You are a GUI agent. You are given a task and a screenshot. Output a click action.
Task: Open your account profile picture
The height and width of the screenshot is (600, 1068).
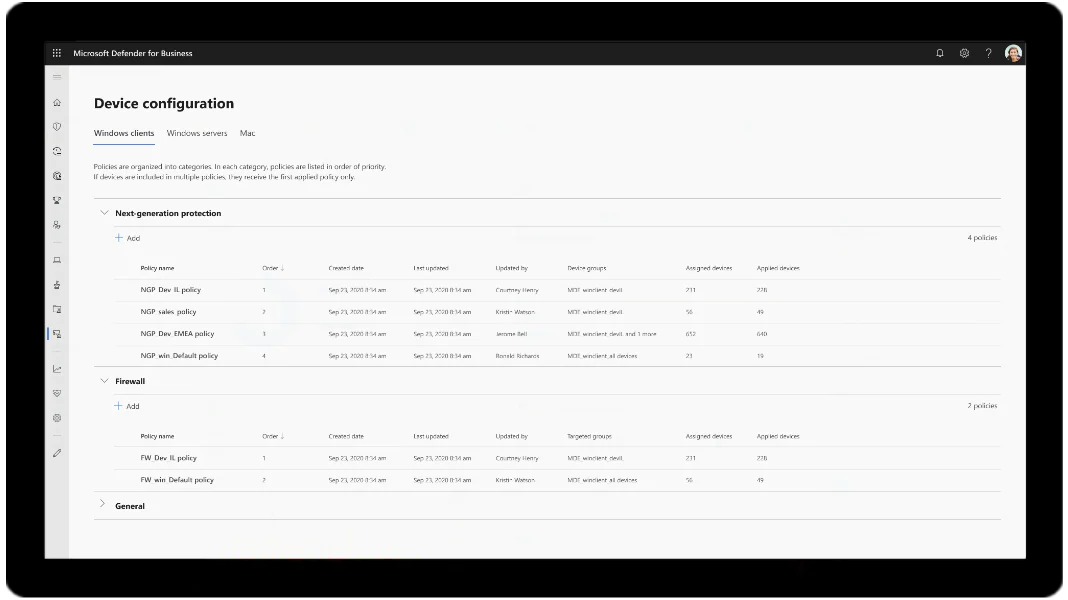[x=1013, y=52]
